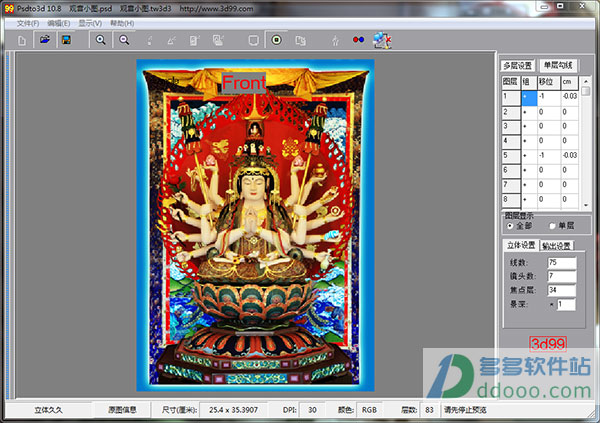Image resolution: width=600 pixels, height=423 pixels.
Task: Click the 请先停止预览 status message
Action: pos(465,410)
